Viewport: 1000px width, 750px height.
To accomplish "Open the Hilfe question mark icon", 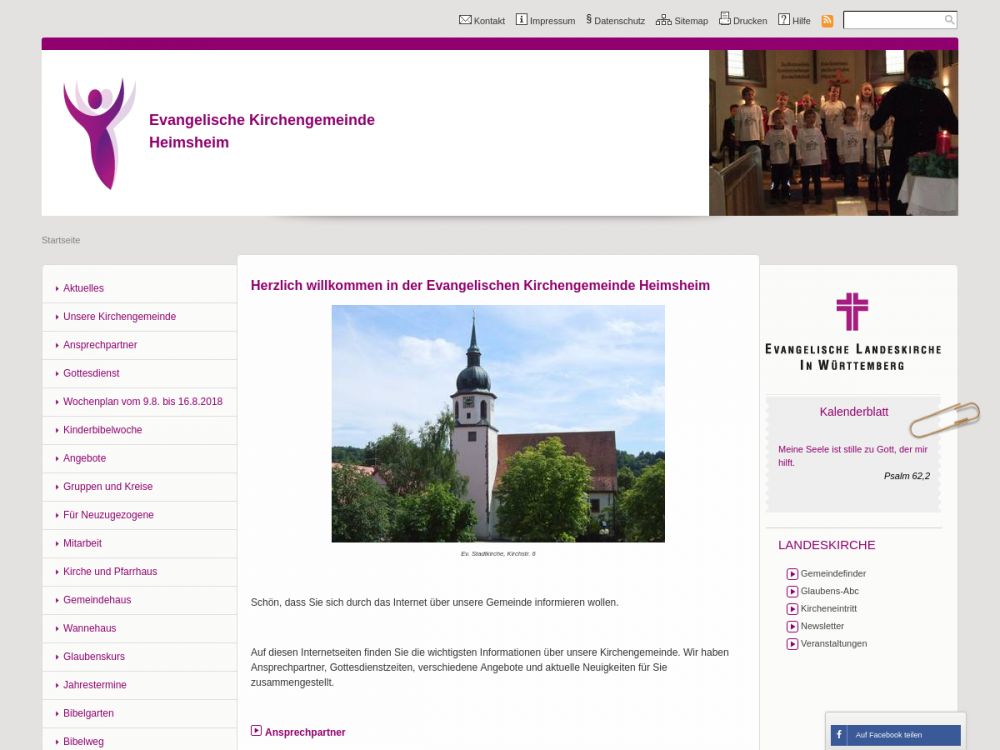I will tap(784, 20).
